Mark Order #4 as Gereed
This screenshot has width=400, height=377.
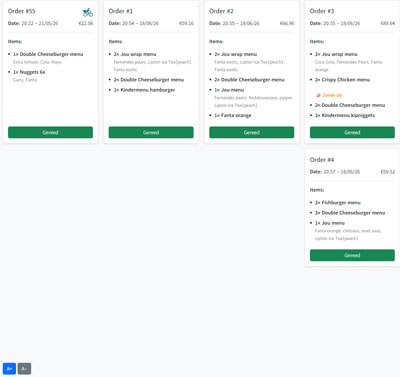[352, 255]
